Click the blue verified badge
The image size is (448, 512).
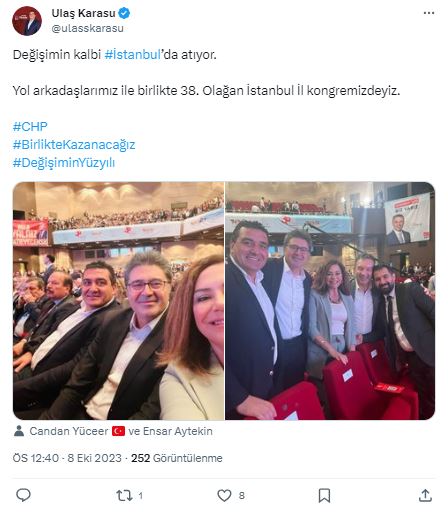124,13
